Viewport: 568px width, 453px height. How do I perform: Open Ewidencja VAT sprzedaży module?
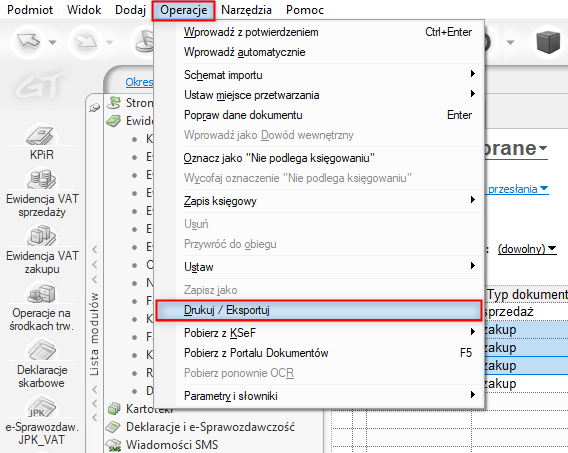coord(42,179)
